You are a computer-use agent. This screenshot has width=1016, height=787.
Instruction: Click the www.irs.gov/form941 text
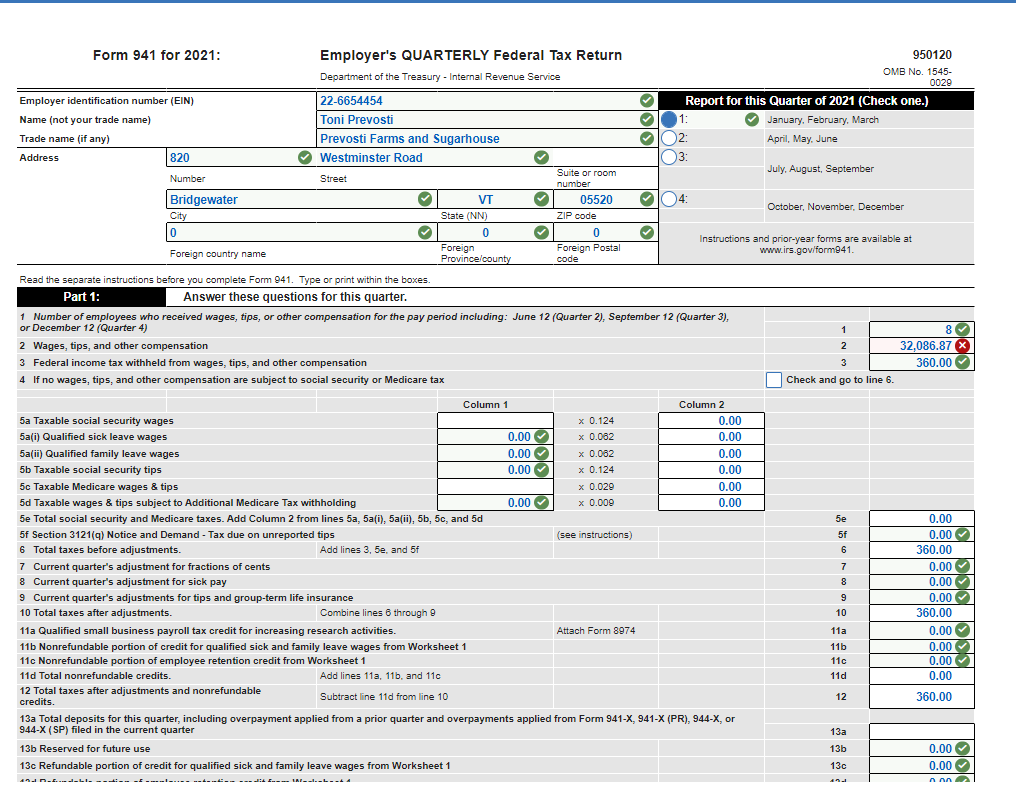(806, 249)
